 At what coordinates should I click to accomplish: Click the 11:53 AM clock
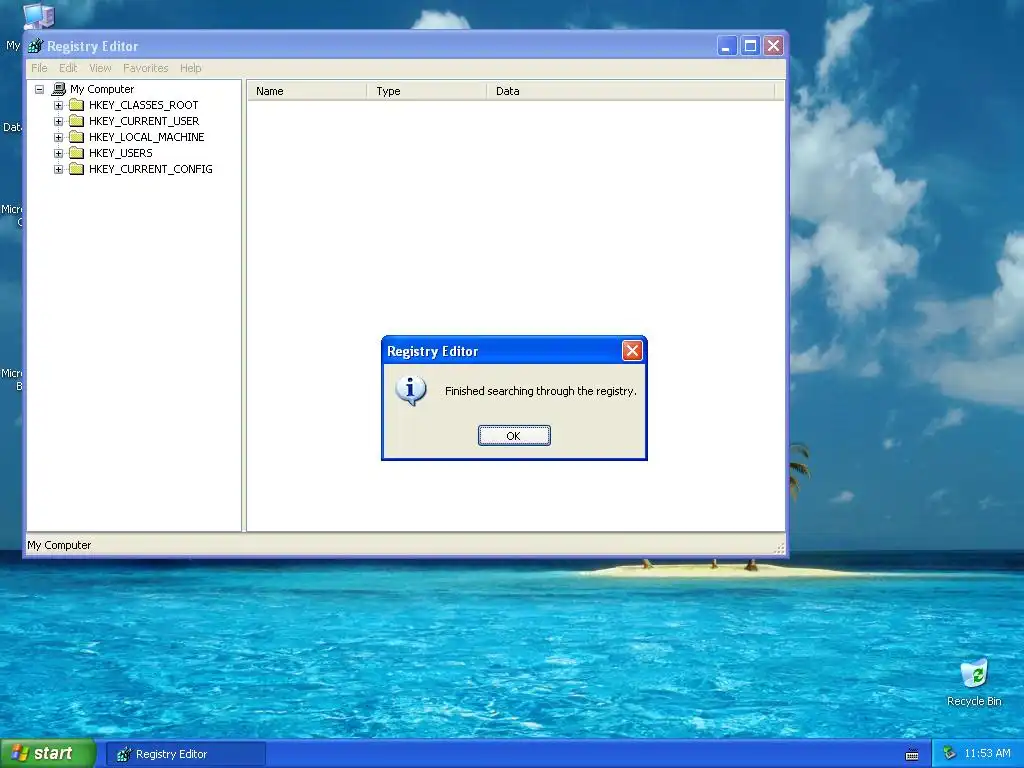(x=987, y=754)
